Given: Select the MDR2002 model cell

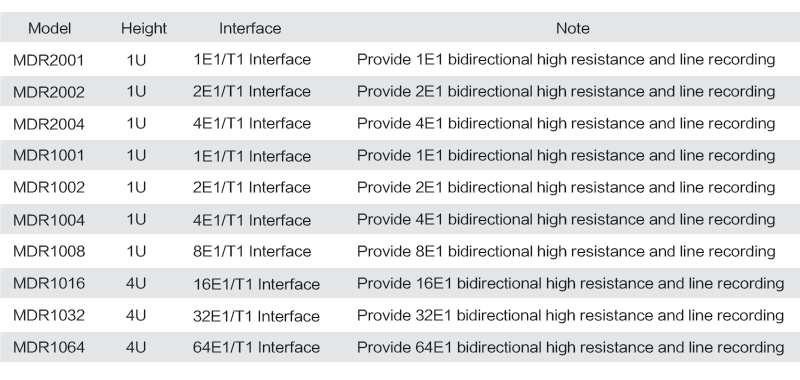Looking at the screenshot, I should click(48, 92).
